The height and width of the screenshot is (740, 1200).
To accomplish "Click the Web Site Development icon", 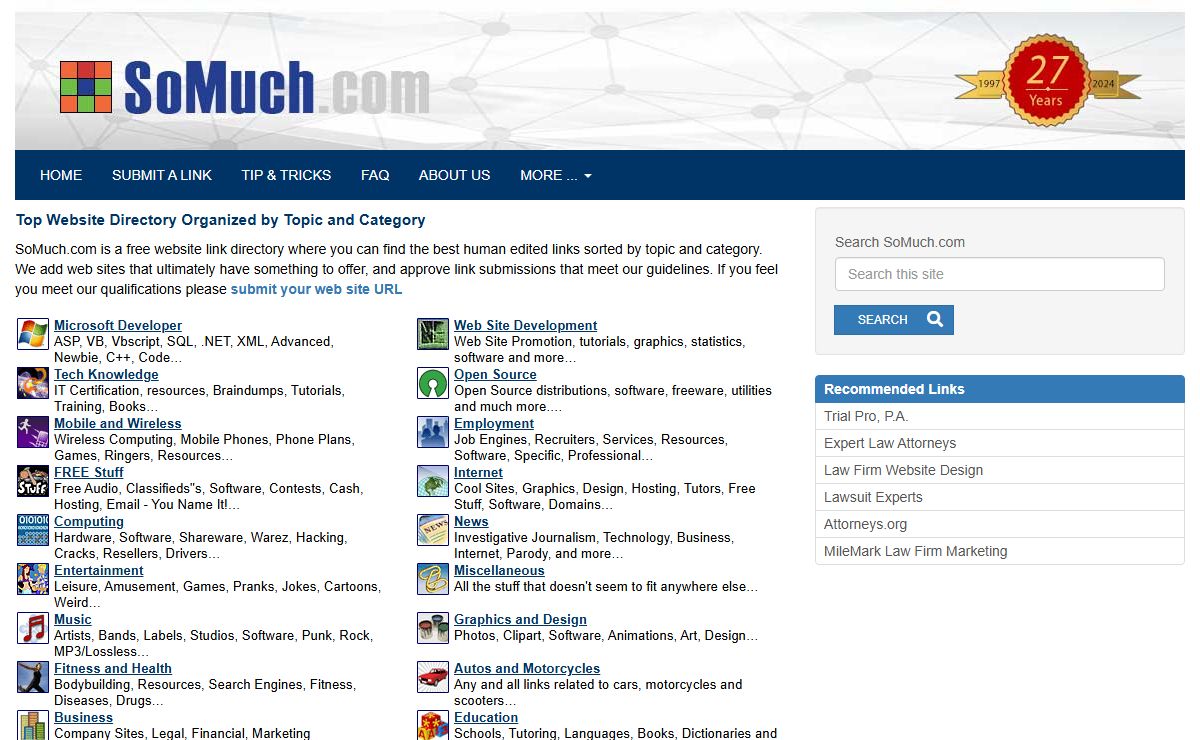I will pyautogui.click(x=433, y=334).
